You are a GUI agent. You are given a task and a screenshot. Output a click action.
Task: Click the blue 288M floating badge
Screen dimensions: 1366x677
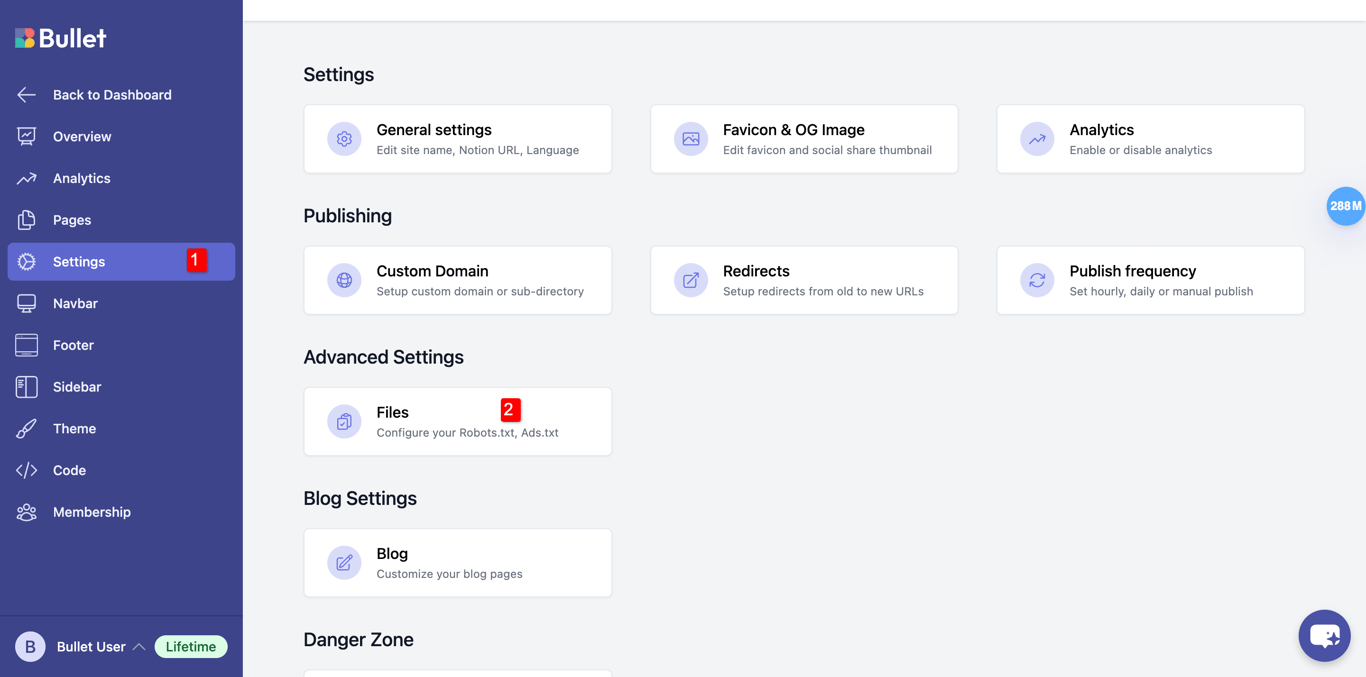coord(1345,206)
